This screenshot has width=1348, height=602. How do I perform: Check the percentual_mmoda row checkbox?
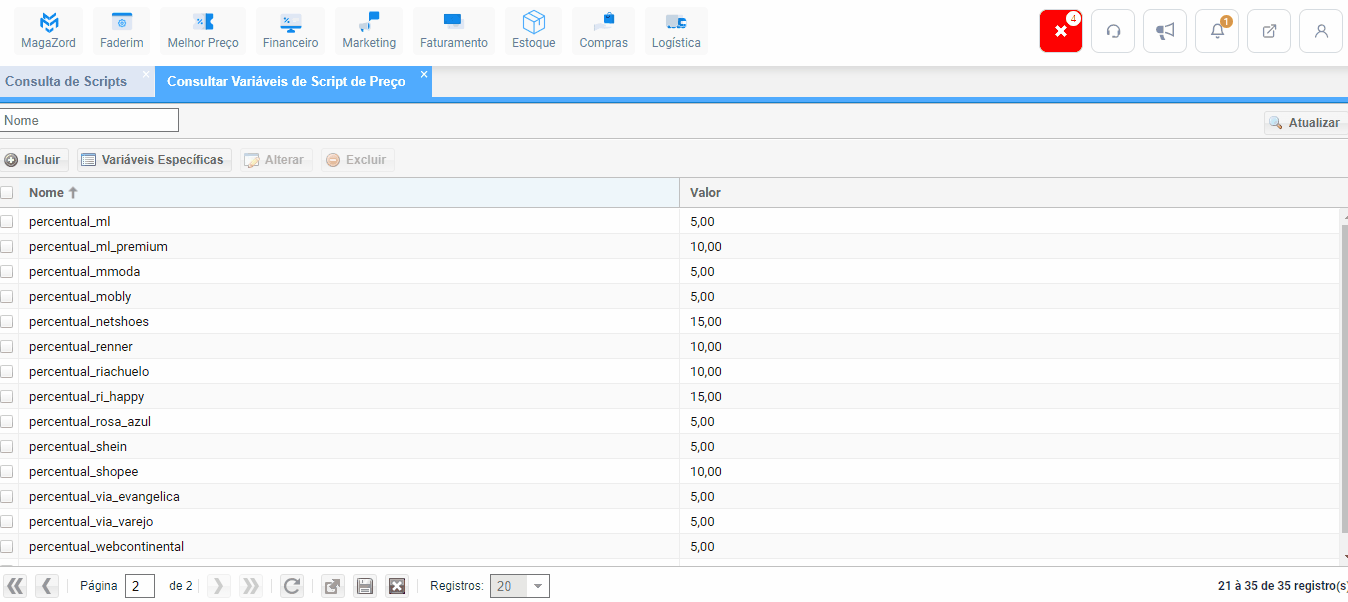pos(7,271)
